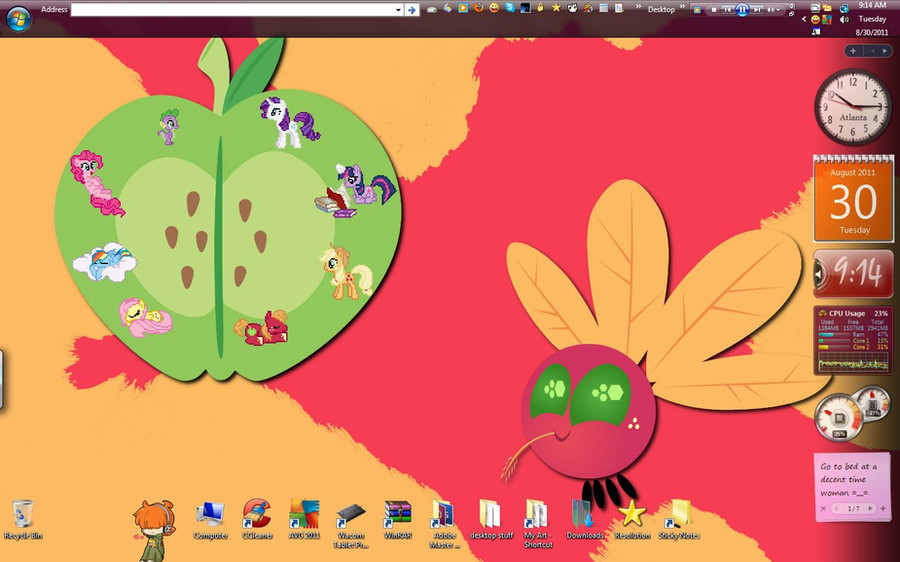Open the August 2011 calendar gadget
Screen dimensions: 900x562
pos(854,199)
